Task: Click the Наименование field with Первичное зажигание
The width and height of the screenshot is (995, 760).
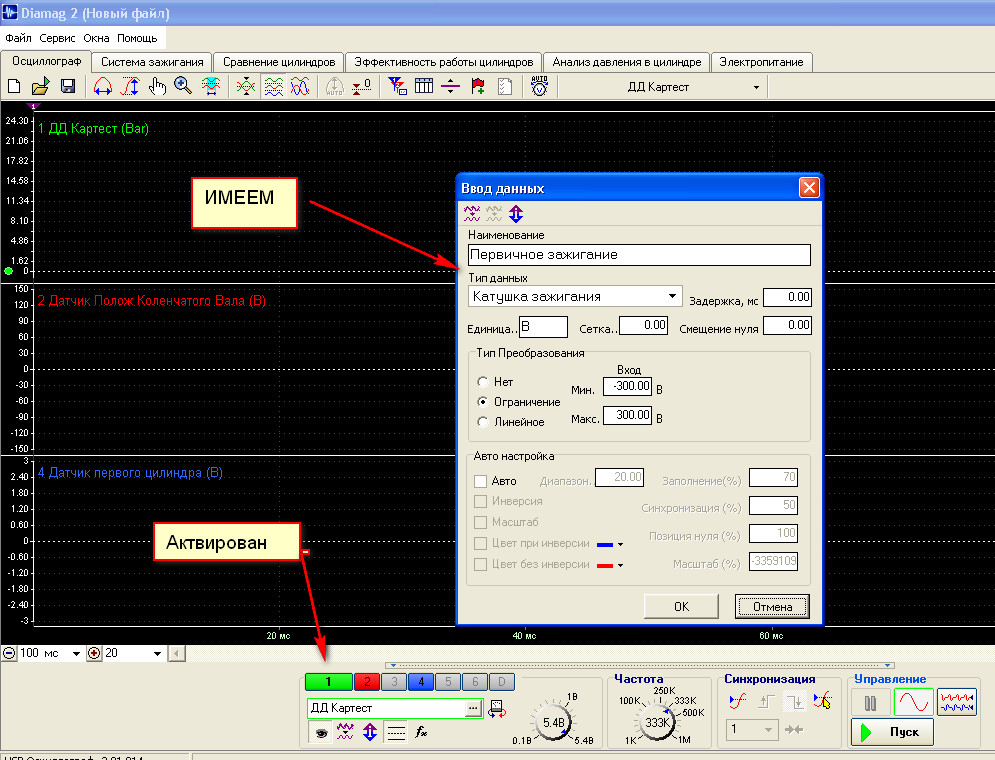Action: [639, 255]
